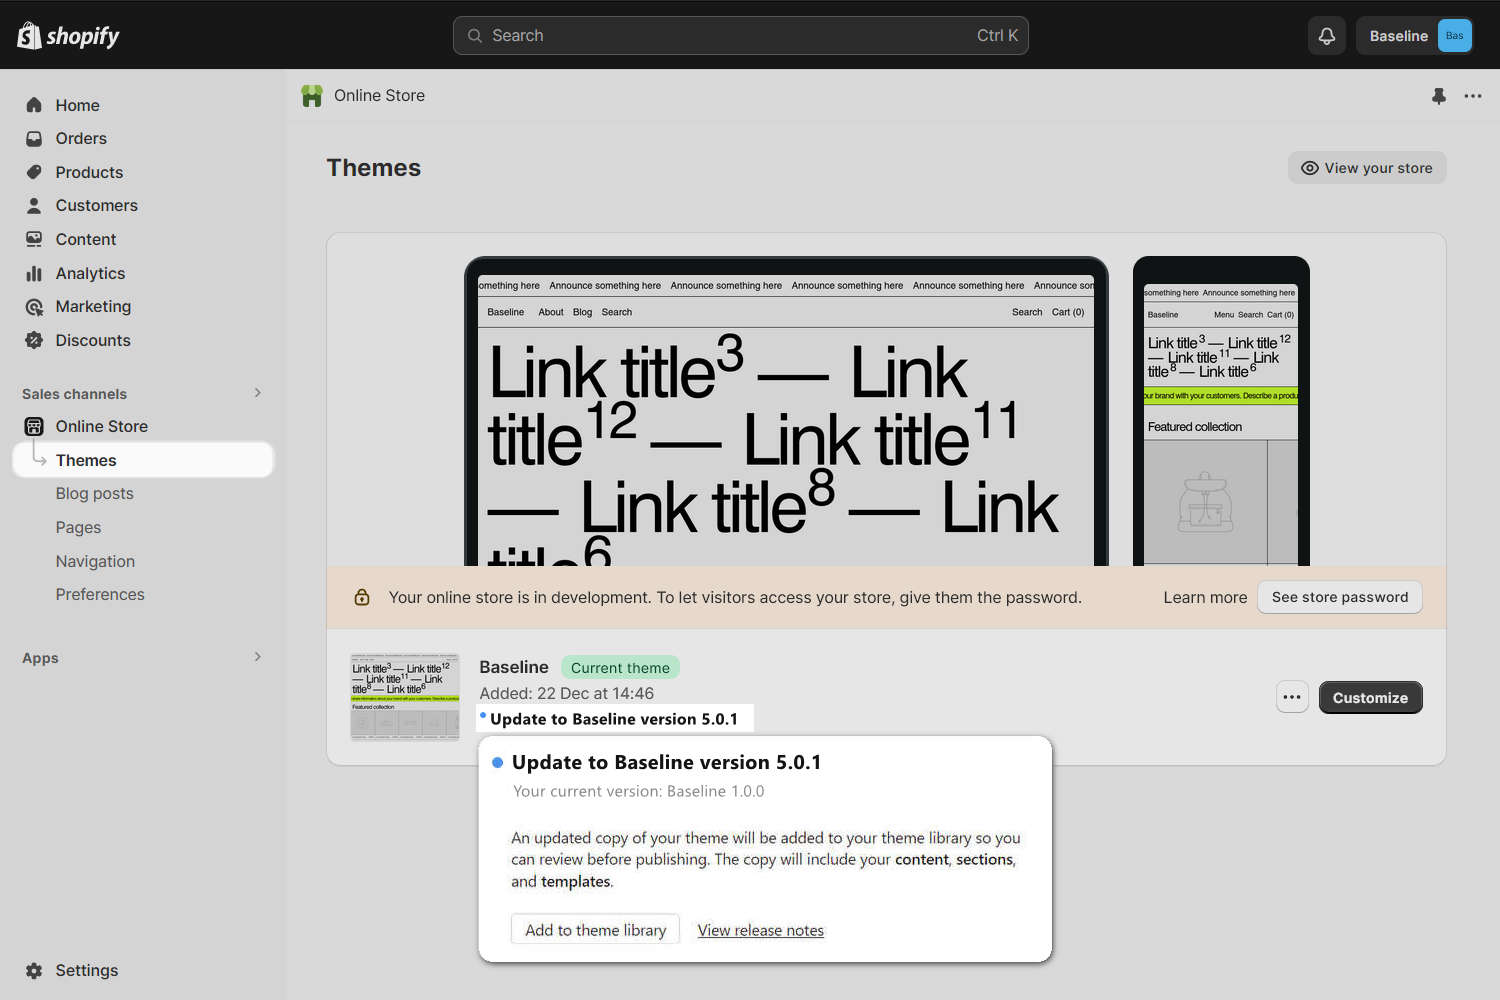This screenshot has height=1000, width=1500.
Task: Open Marketing in the sidebar
Action: (93, 306)
